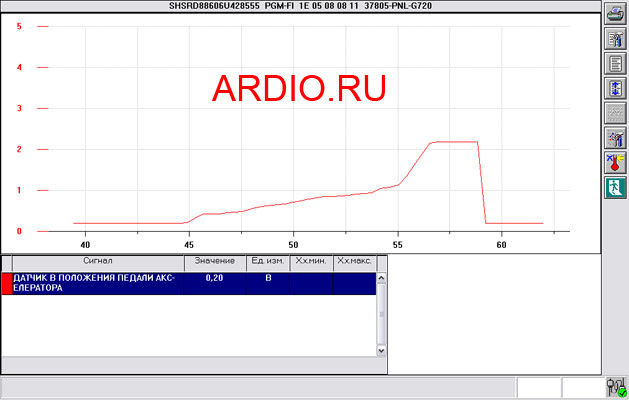629x400 pixels.
Task: Select the 'ДАТЧИК В ПОЛОЖЕНИЯ ПЕДАЛИ АКСЕЛЕРАТОРА' row
Action: 189,283
